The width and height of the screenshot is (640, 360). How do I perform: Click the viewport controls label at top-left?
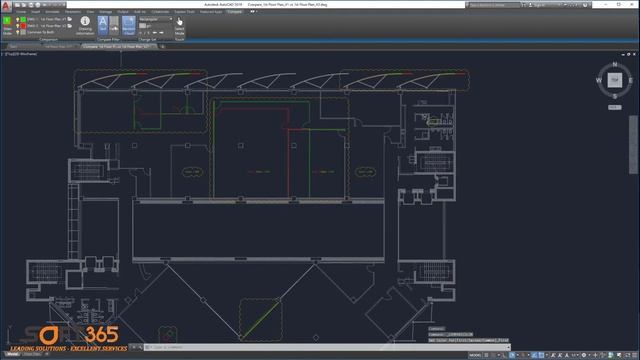pos(20,54)
